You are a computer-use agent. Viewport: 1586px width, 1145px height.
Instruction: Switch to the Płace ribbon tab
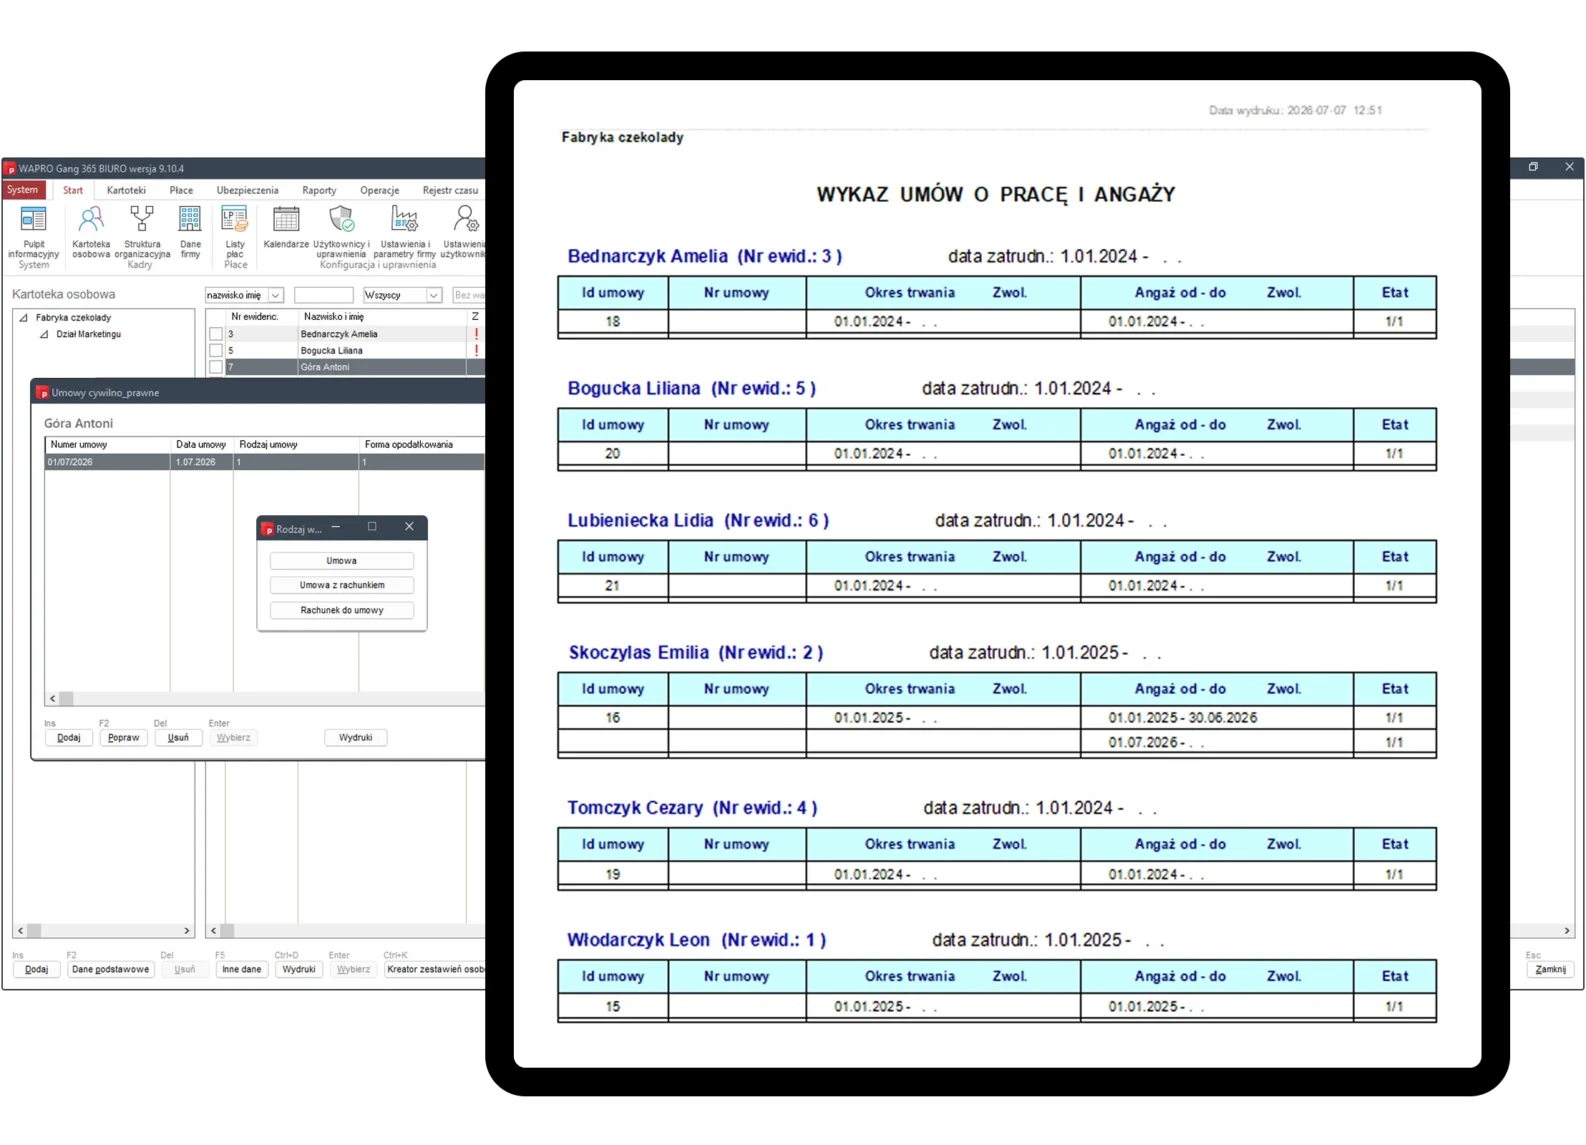[181, 190]
